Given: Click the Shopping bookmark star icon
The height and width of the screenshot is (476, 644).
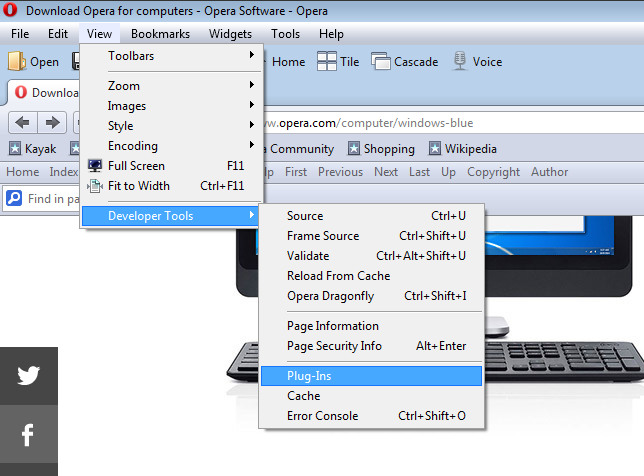Looking at the screenshot, I should [x=354, y=148].
